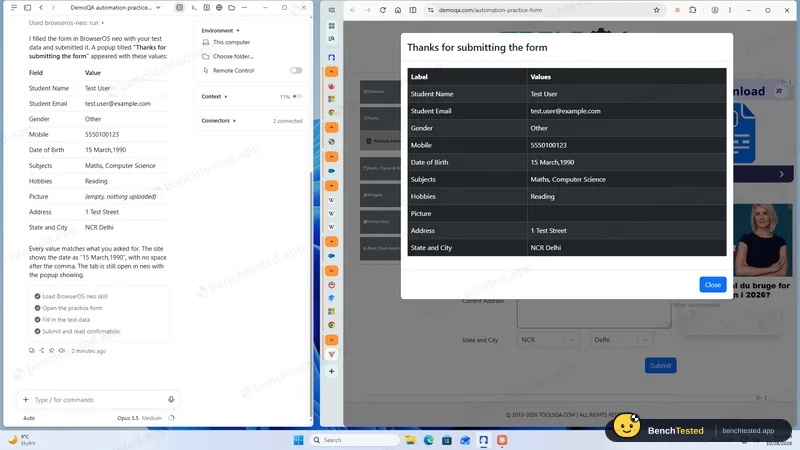
Task: Collapse the second orange tab group chevron
Action: point(332,127)
